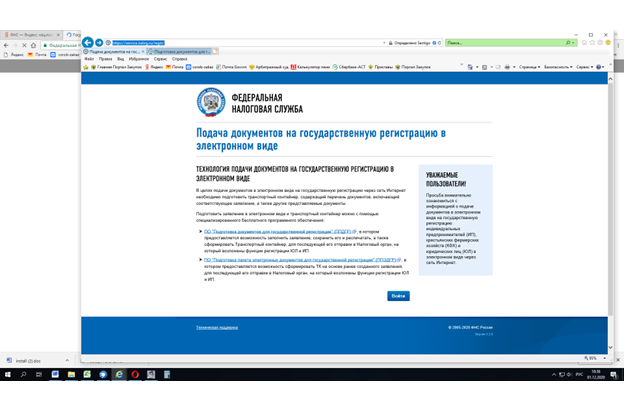624x413 pixels.
Task: Open the zoom level dropdown in status bar
Action: pos(604,358)
